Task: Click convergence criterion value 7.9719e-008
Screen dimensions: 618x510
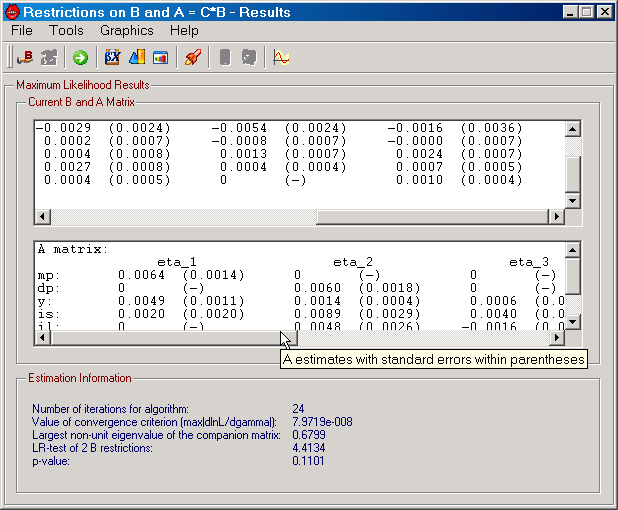Action: click(x=322, y=422)
